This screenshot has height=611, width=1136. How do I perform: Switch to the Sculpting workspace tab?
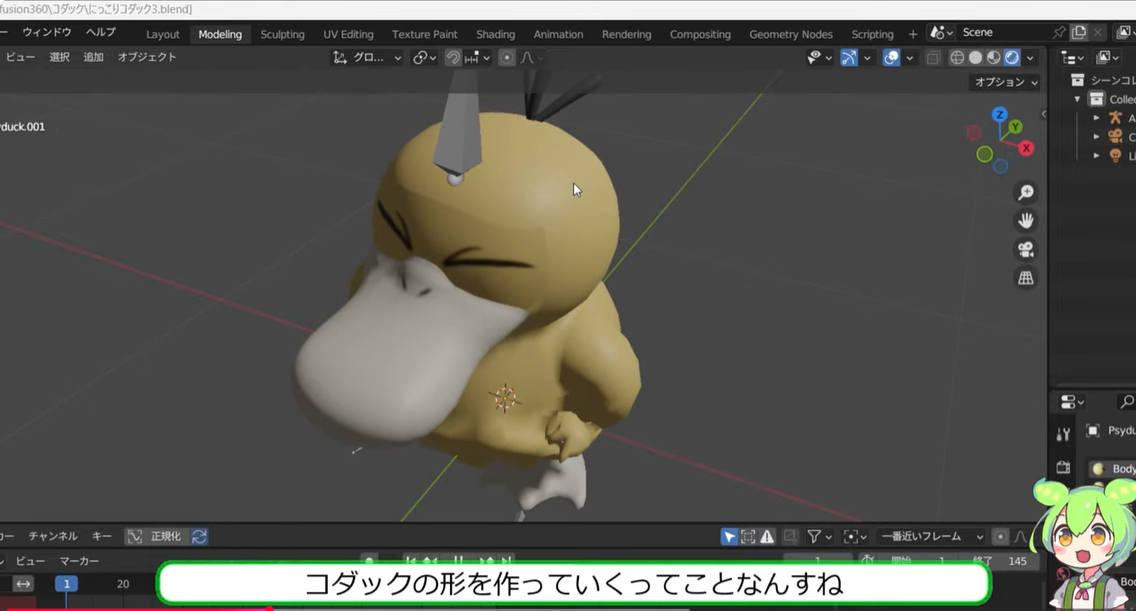tap(282, 34)
